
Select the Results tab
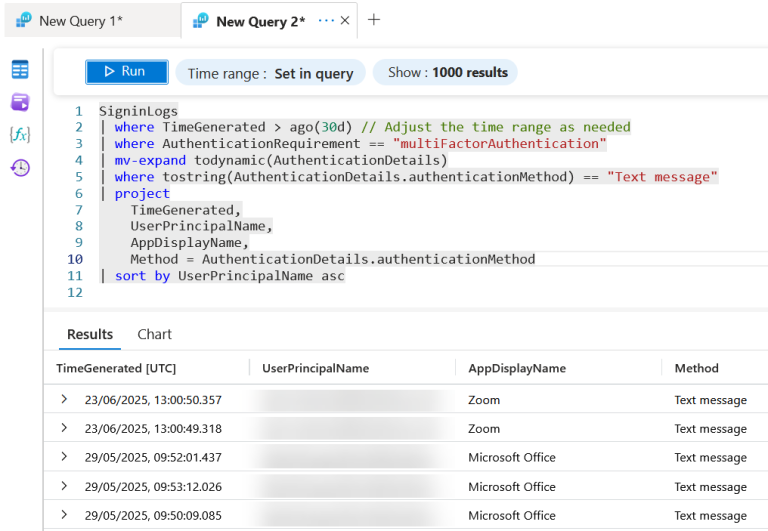pos(90,334)
